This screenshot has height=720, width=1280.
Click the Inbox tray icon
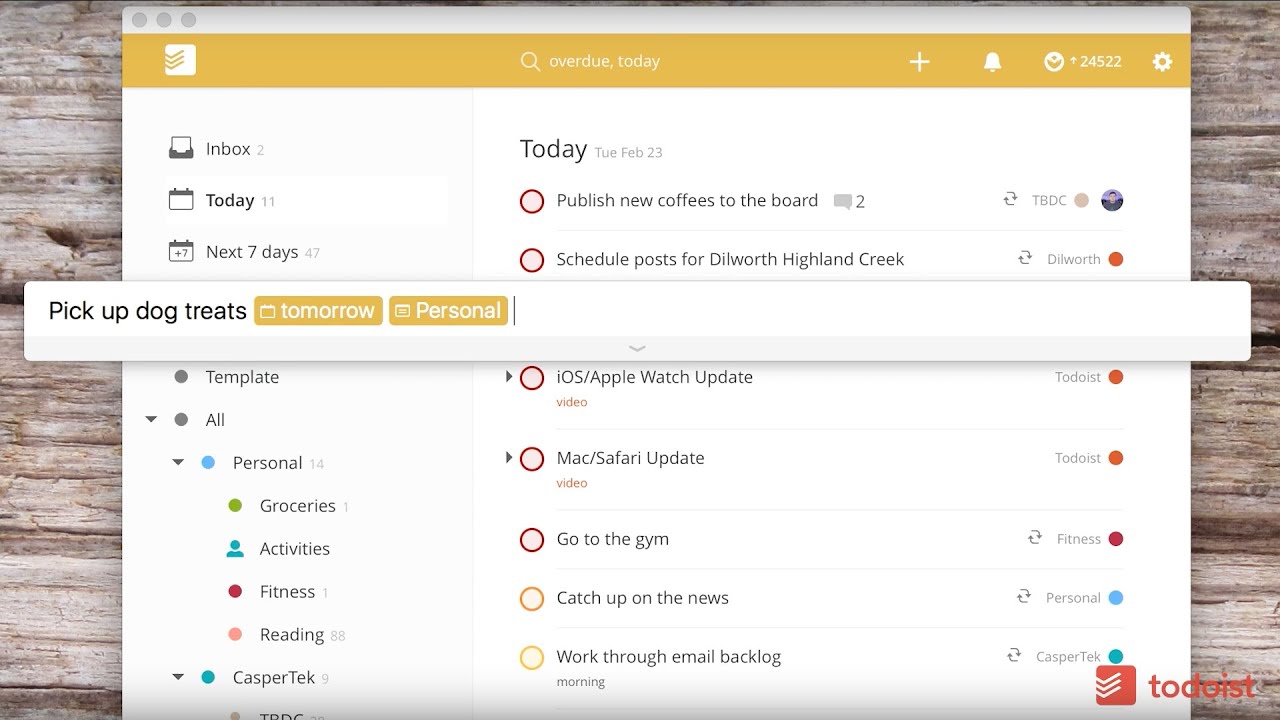pos(181,149)
